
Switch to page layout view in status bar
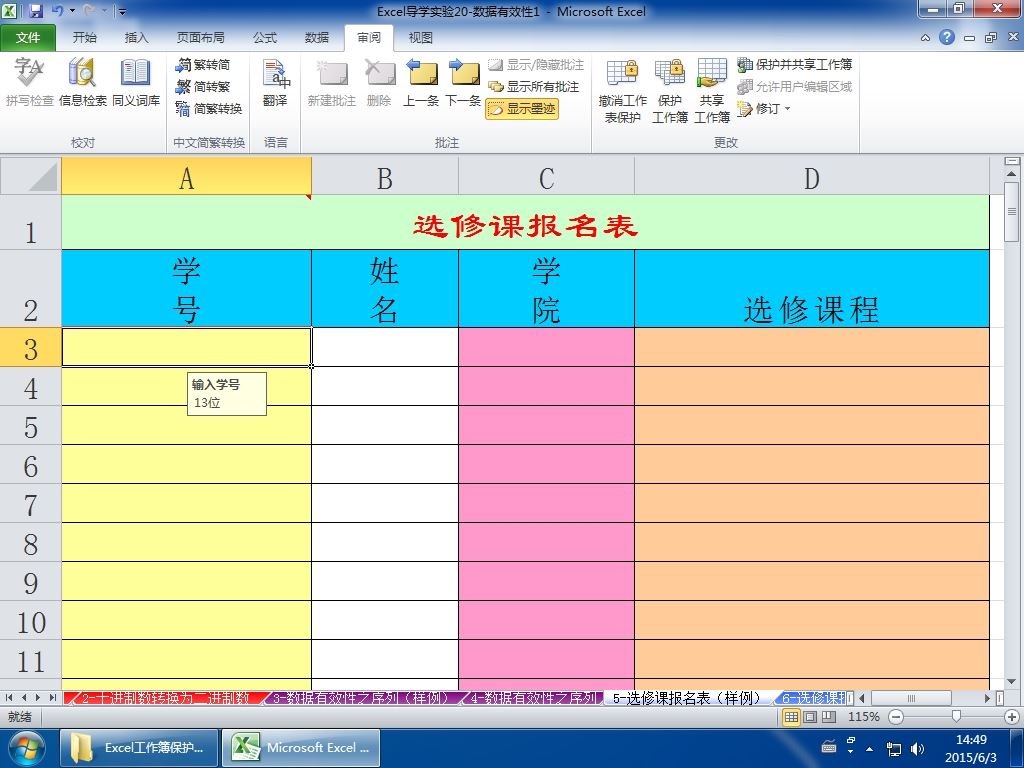coord(810,716)
